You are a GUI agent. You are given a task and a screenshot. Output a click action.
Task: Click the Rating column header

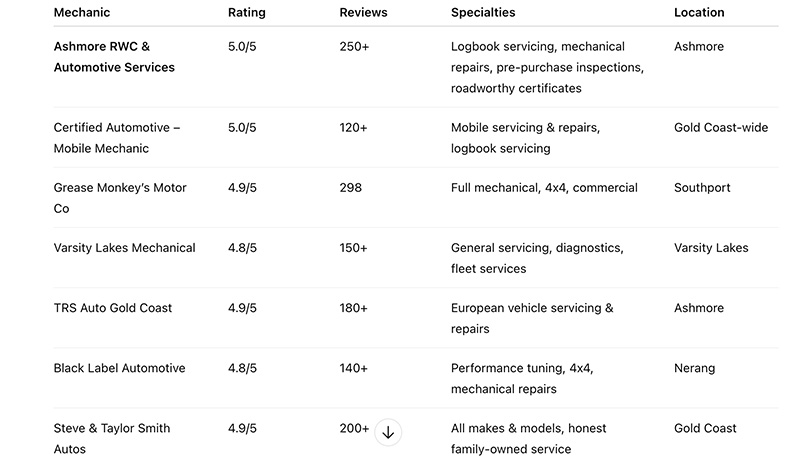coord(246,12)
